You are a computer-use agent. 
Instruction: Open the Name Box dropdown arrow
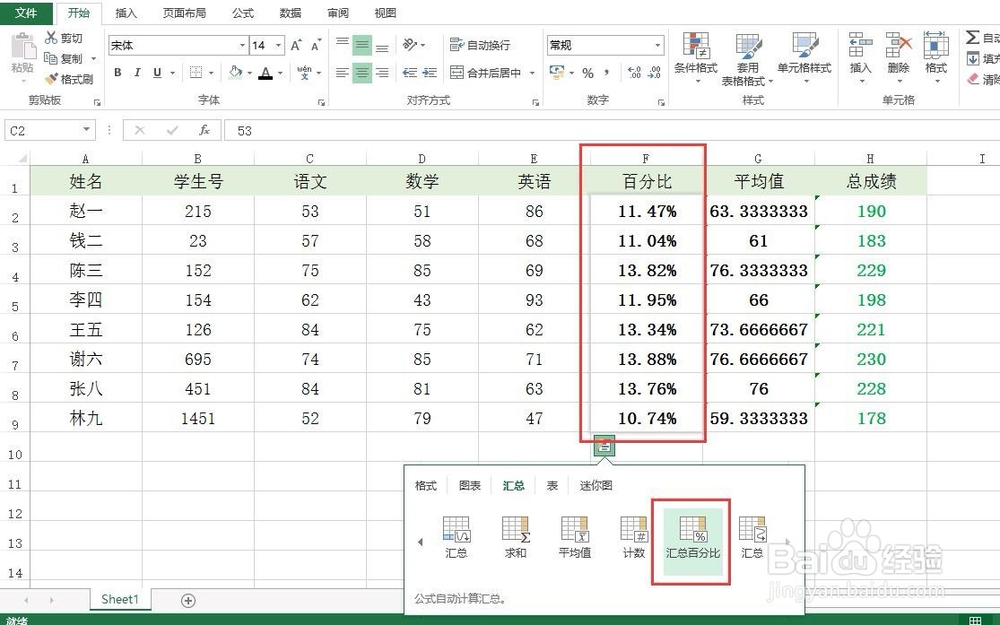(x=86, y=130)
